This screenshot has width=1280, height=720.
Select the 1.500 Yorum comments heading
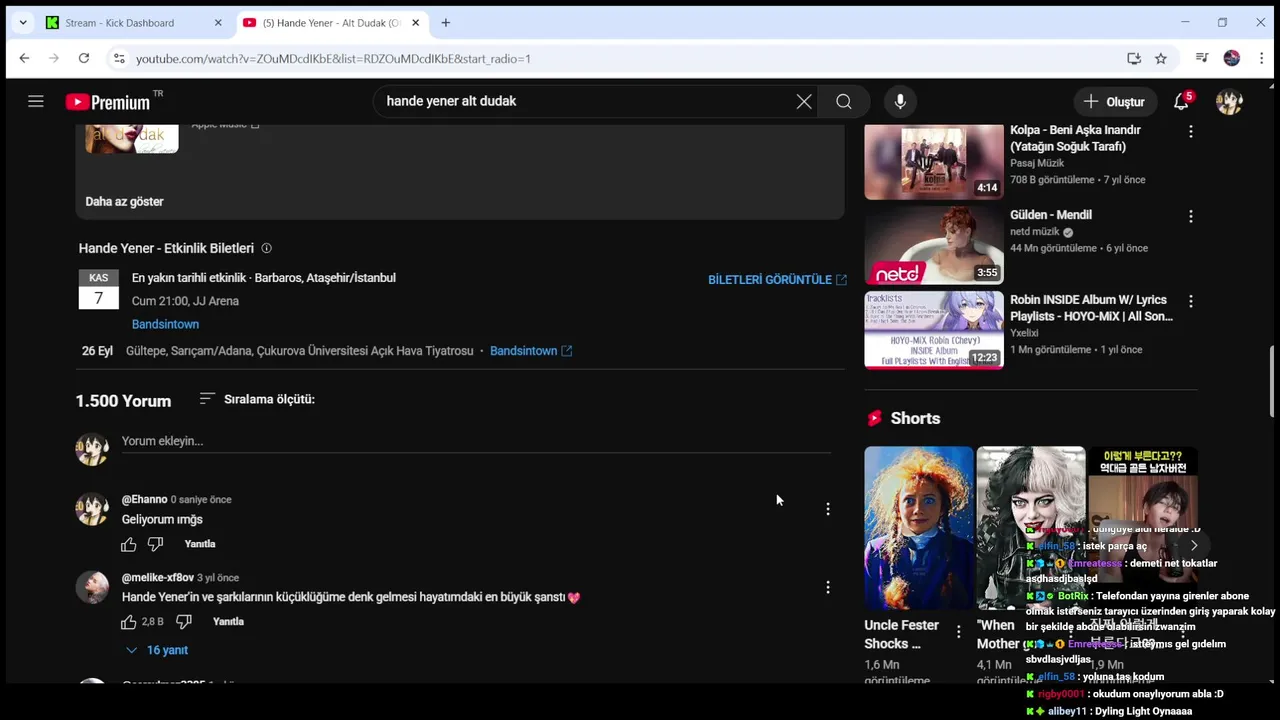[x=123, y=401]
